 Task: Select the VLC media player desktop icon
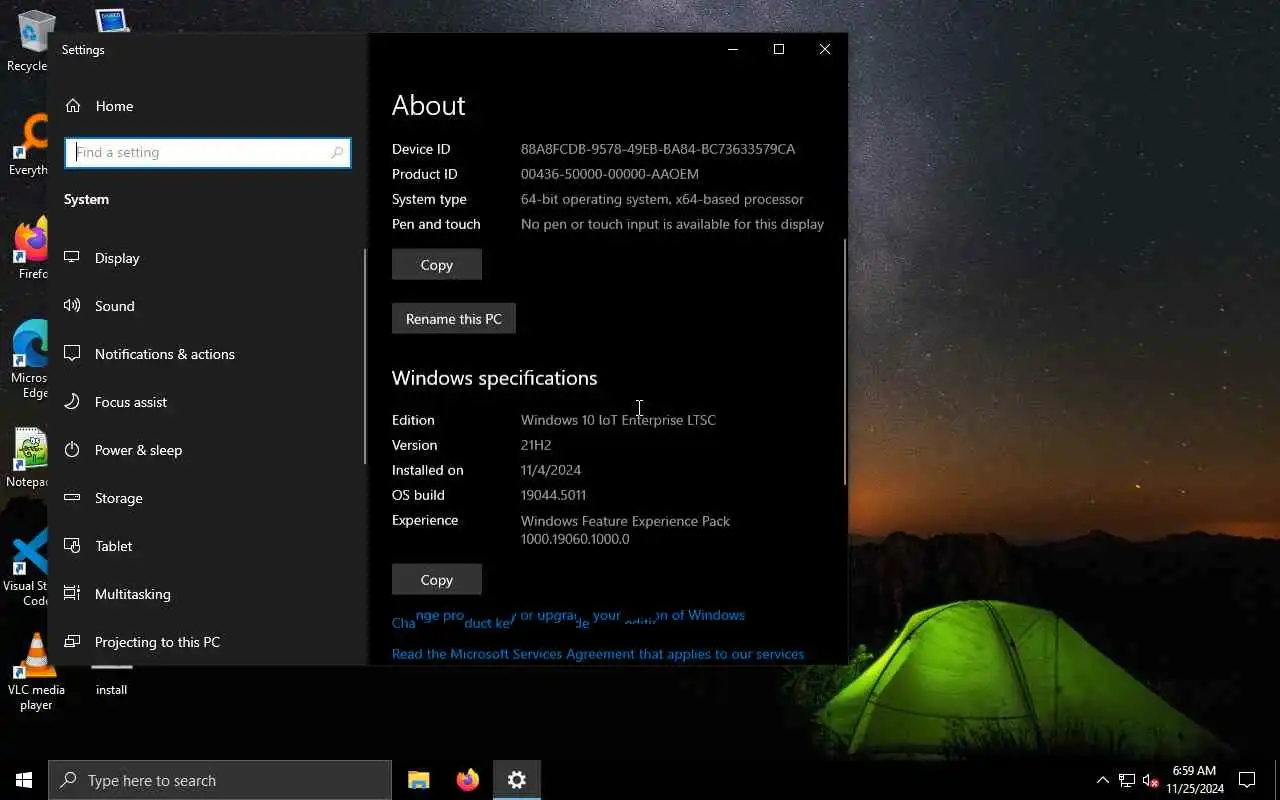36,672
